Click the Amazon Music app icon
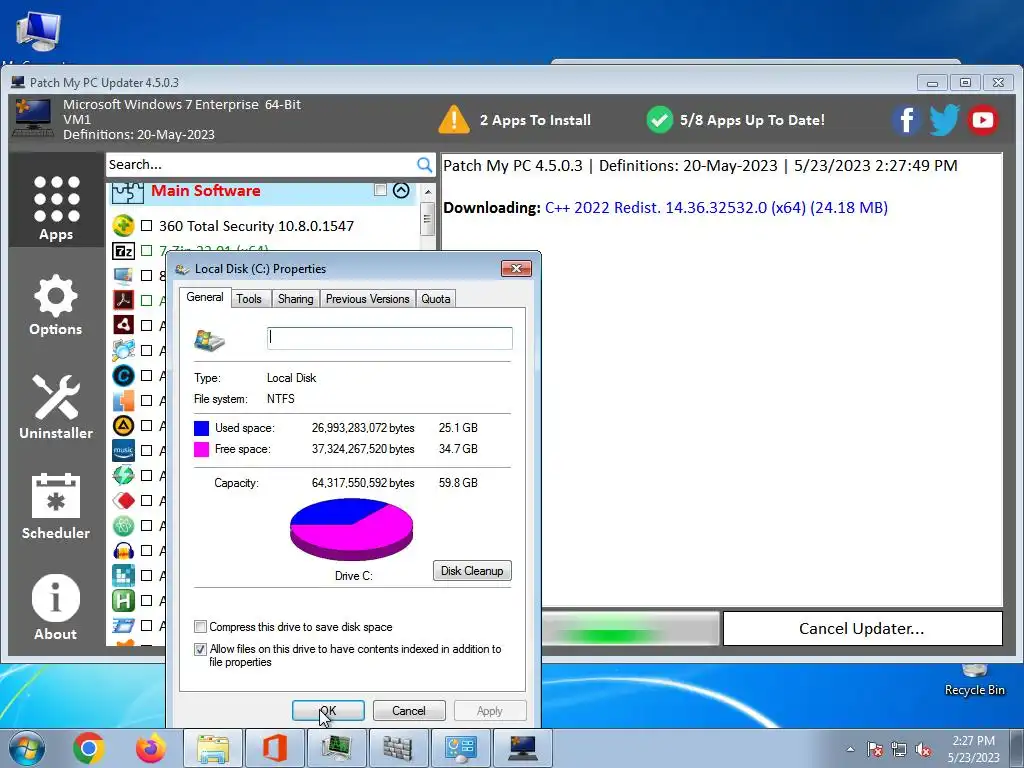 pos(123,450)
